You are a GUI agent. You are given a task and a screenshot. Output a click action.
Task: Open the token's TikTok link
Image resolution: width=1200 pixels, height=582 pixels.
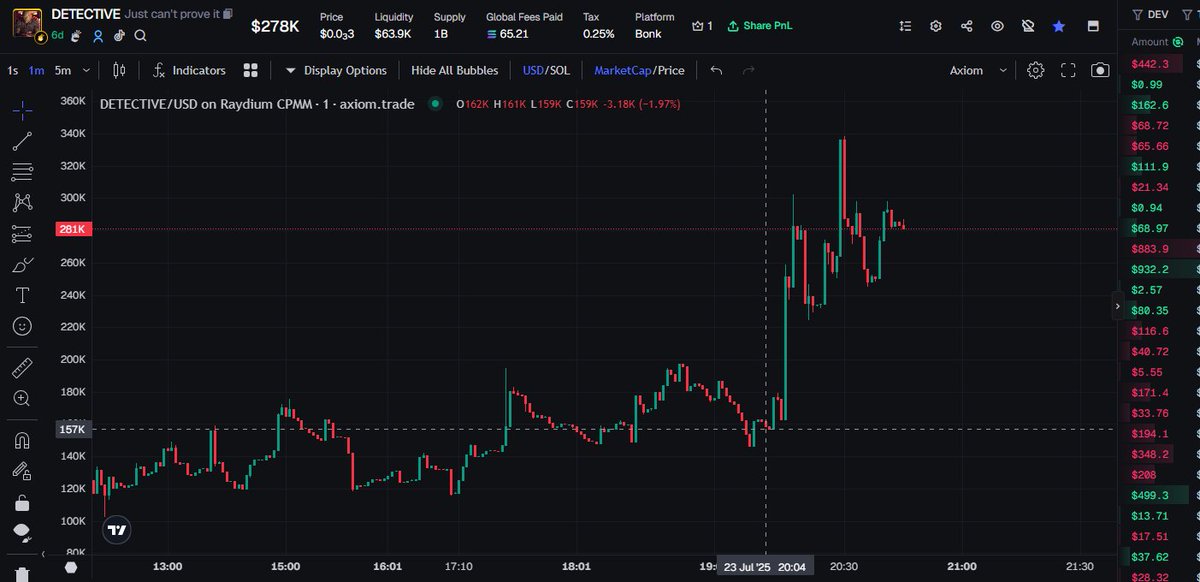pos(119,35)
